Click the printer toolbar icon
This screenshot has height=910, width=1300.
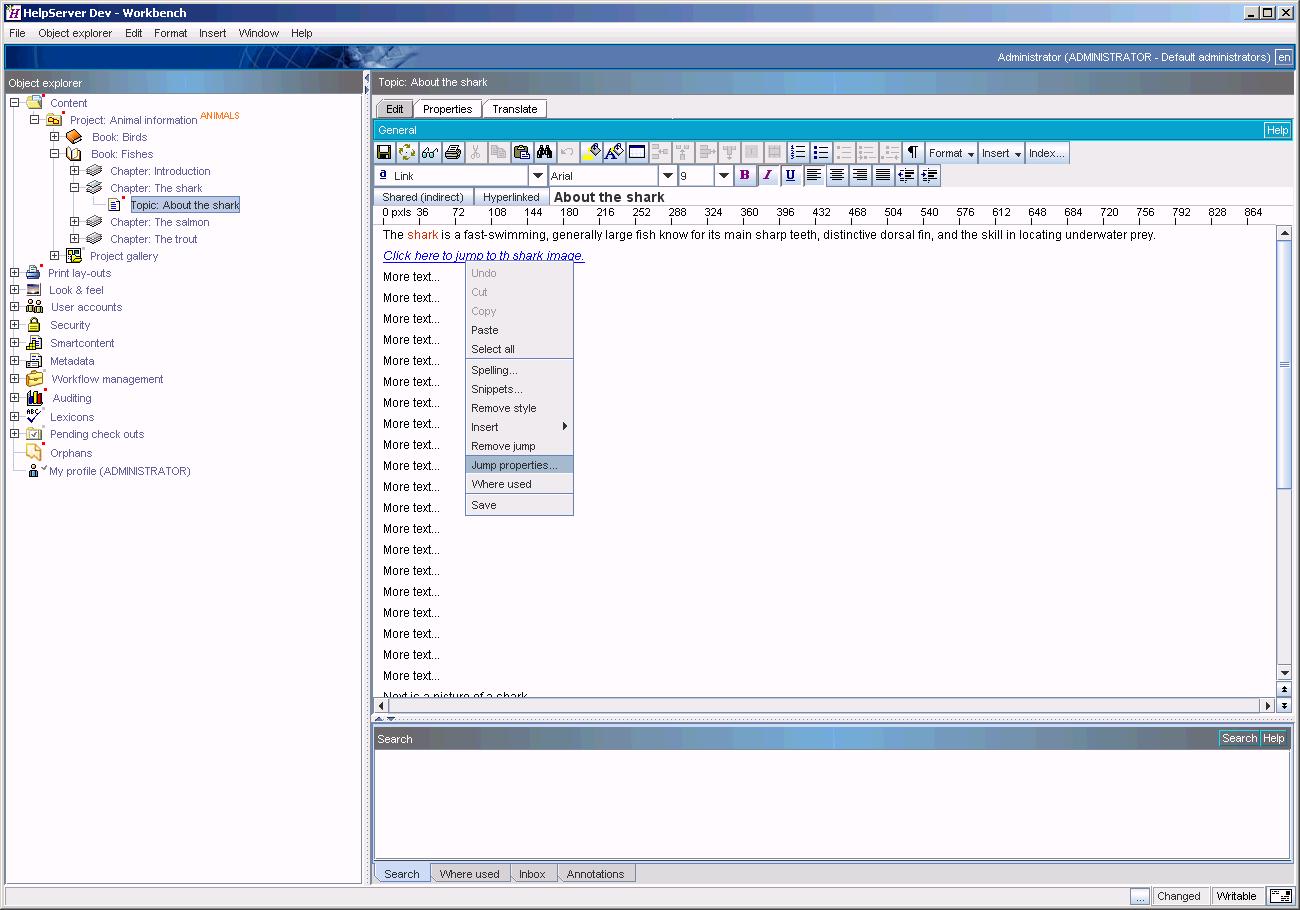click(x=453, y=153)
